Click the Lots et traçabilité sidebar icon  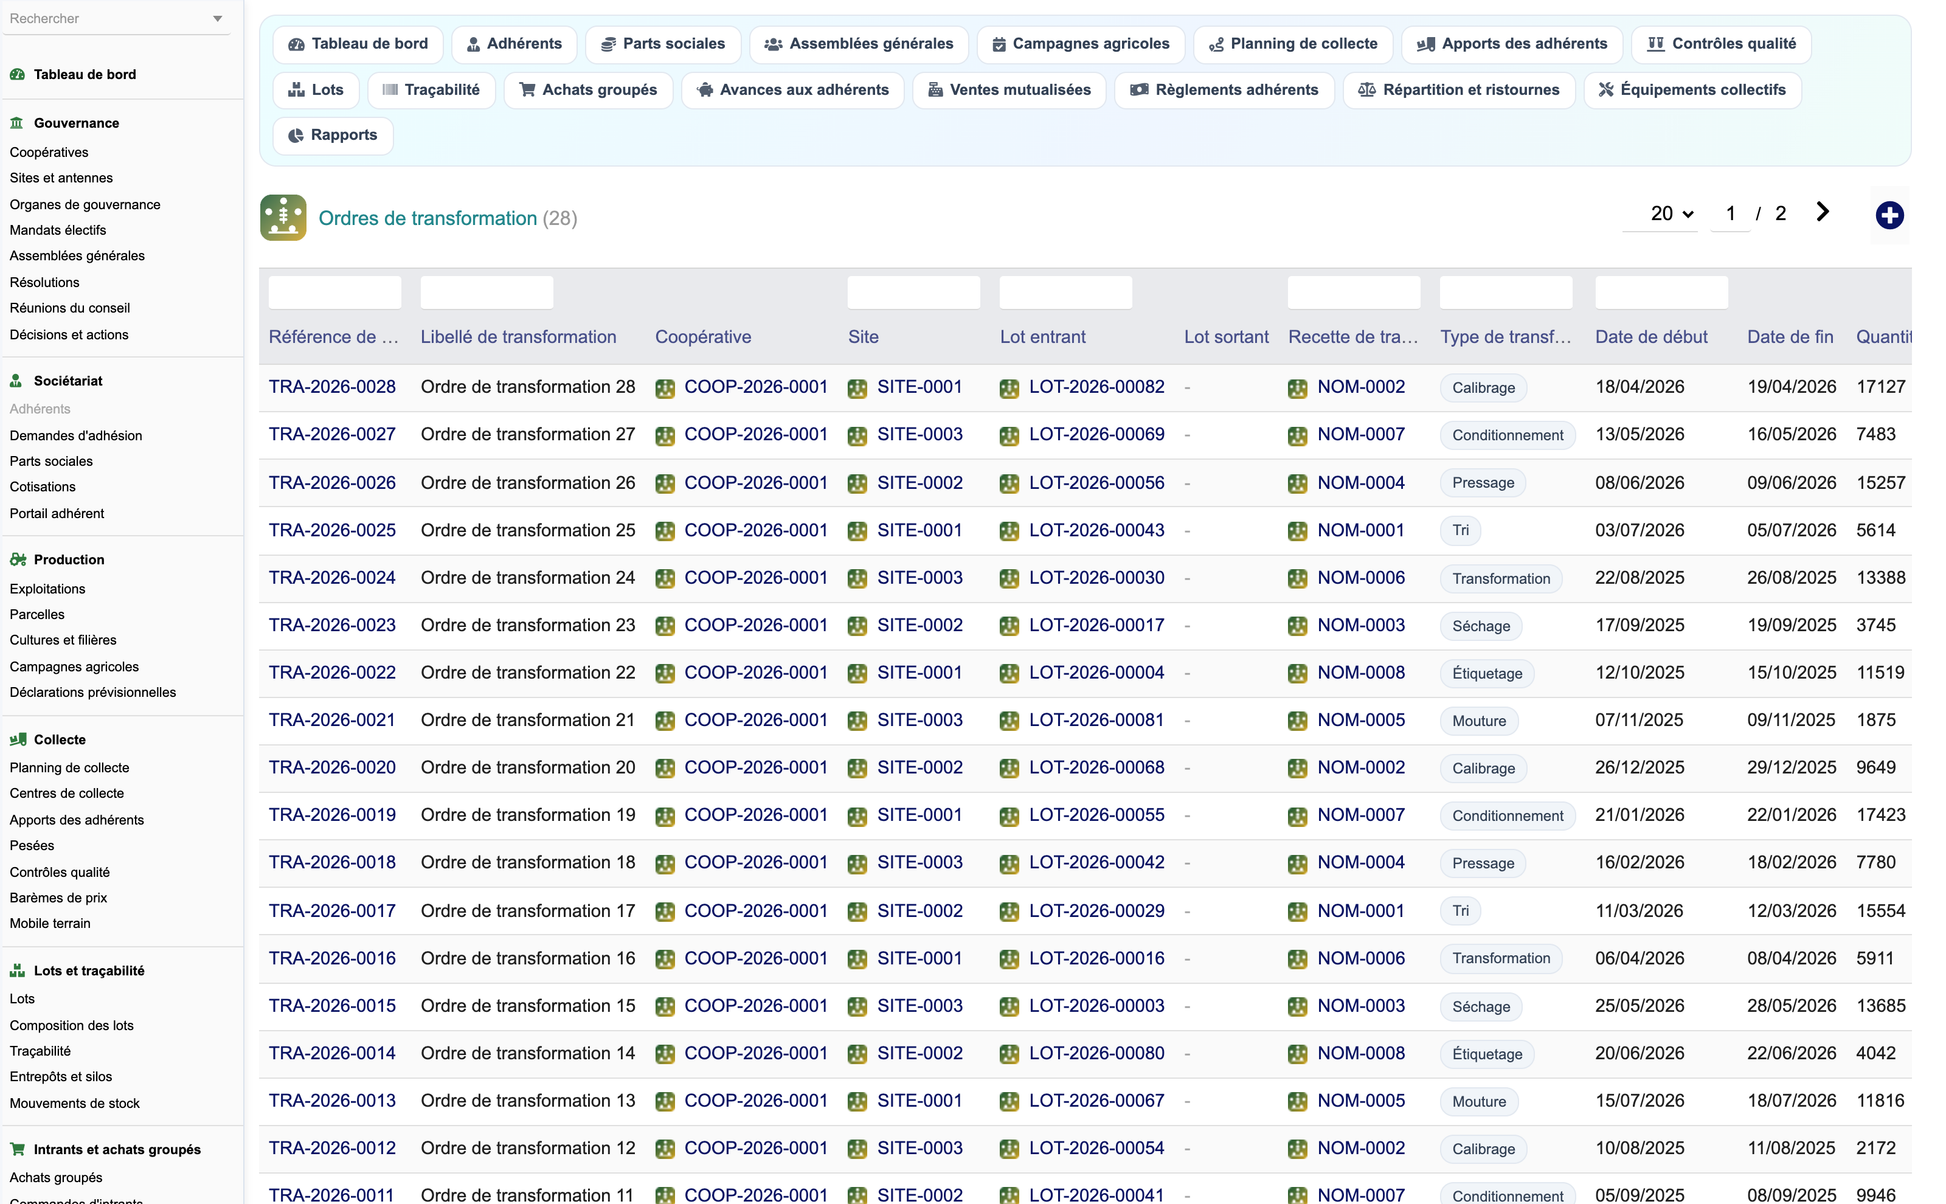click(x=17, y=971)
